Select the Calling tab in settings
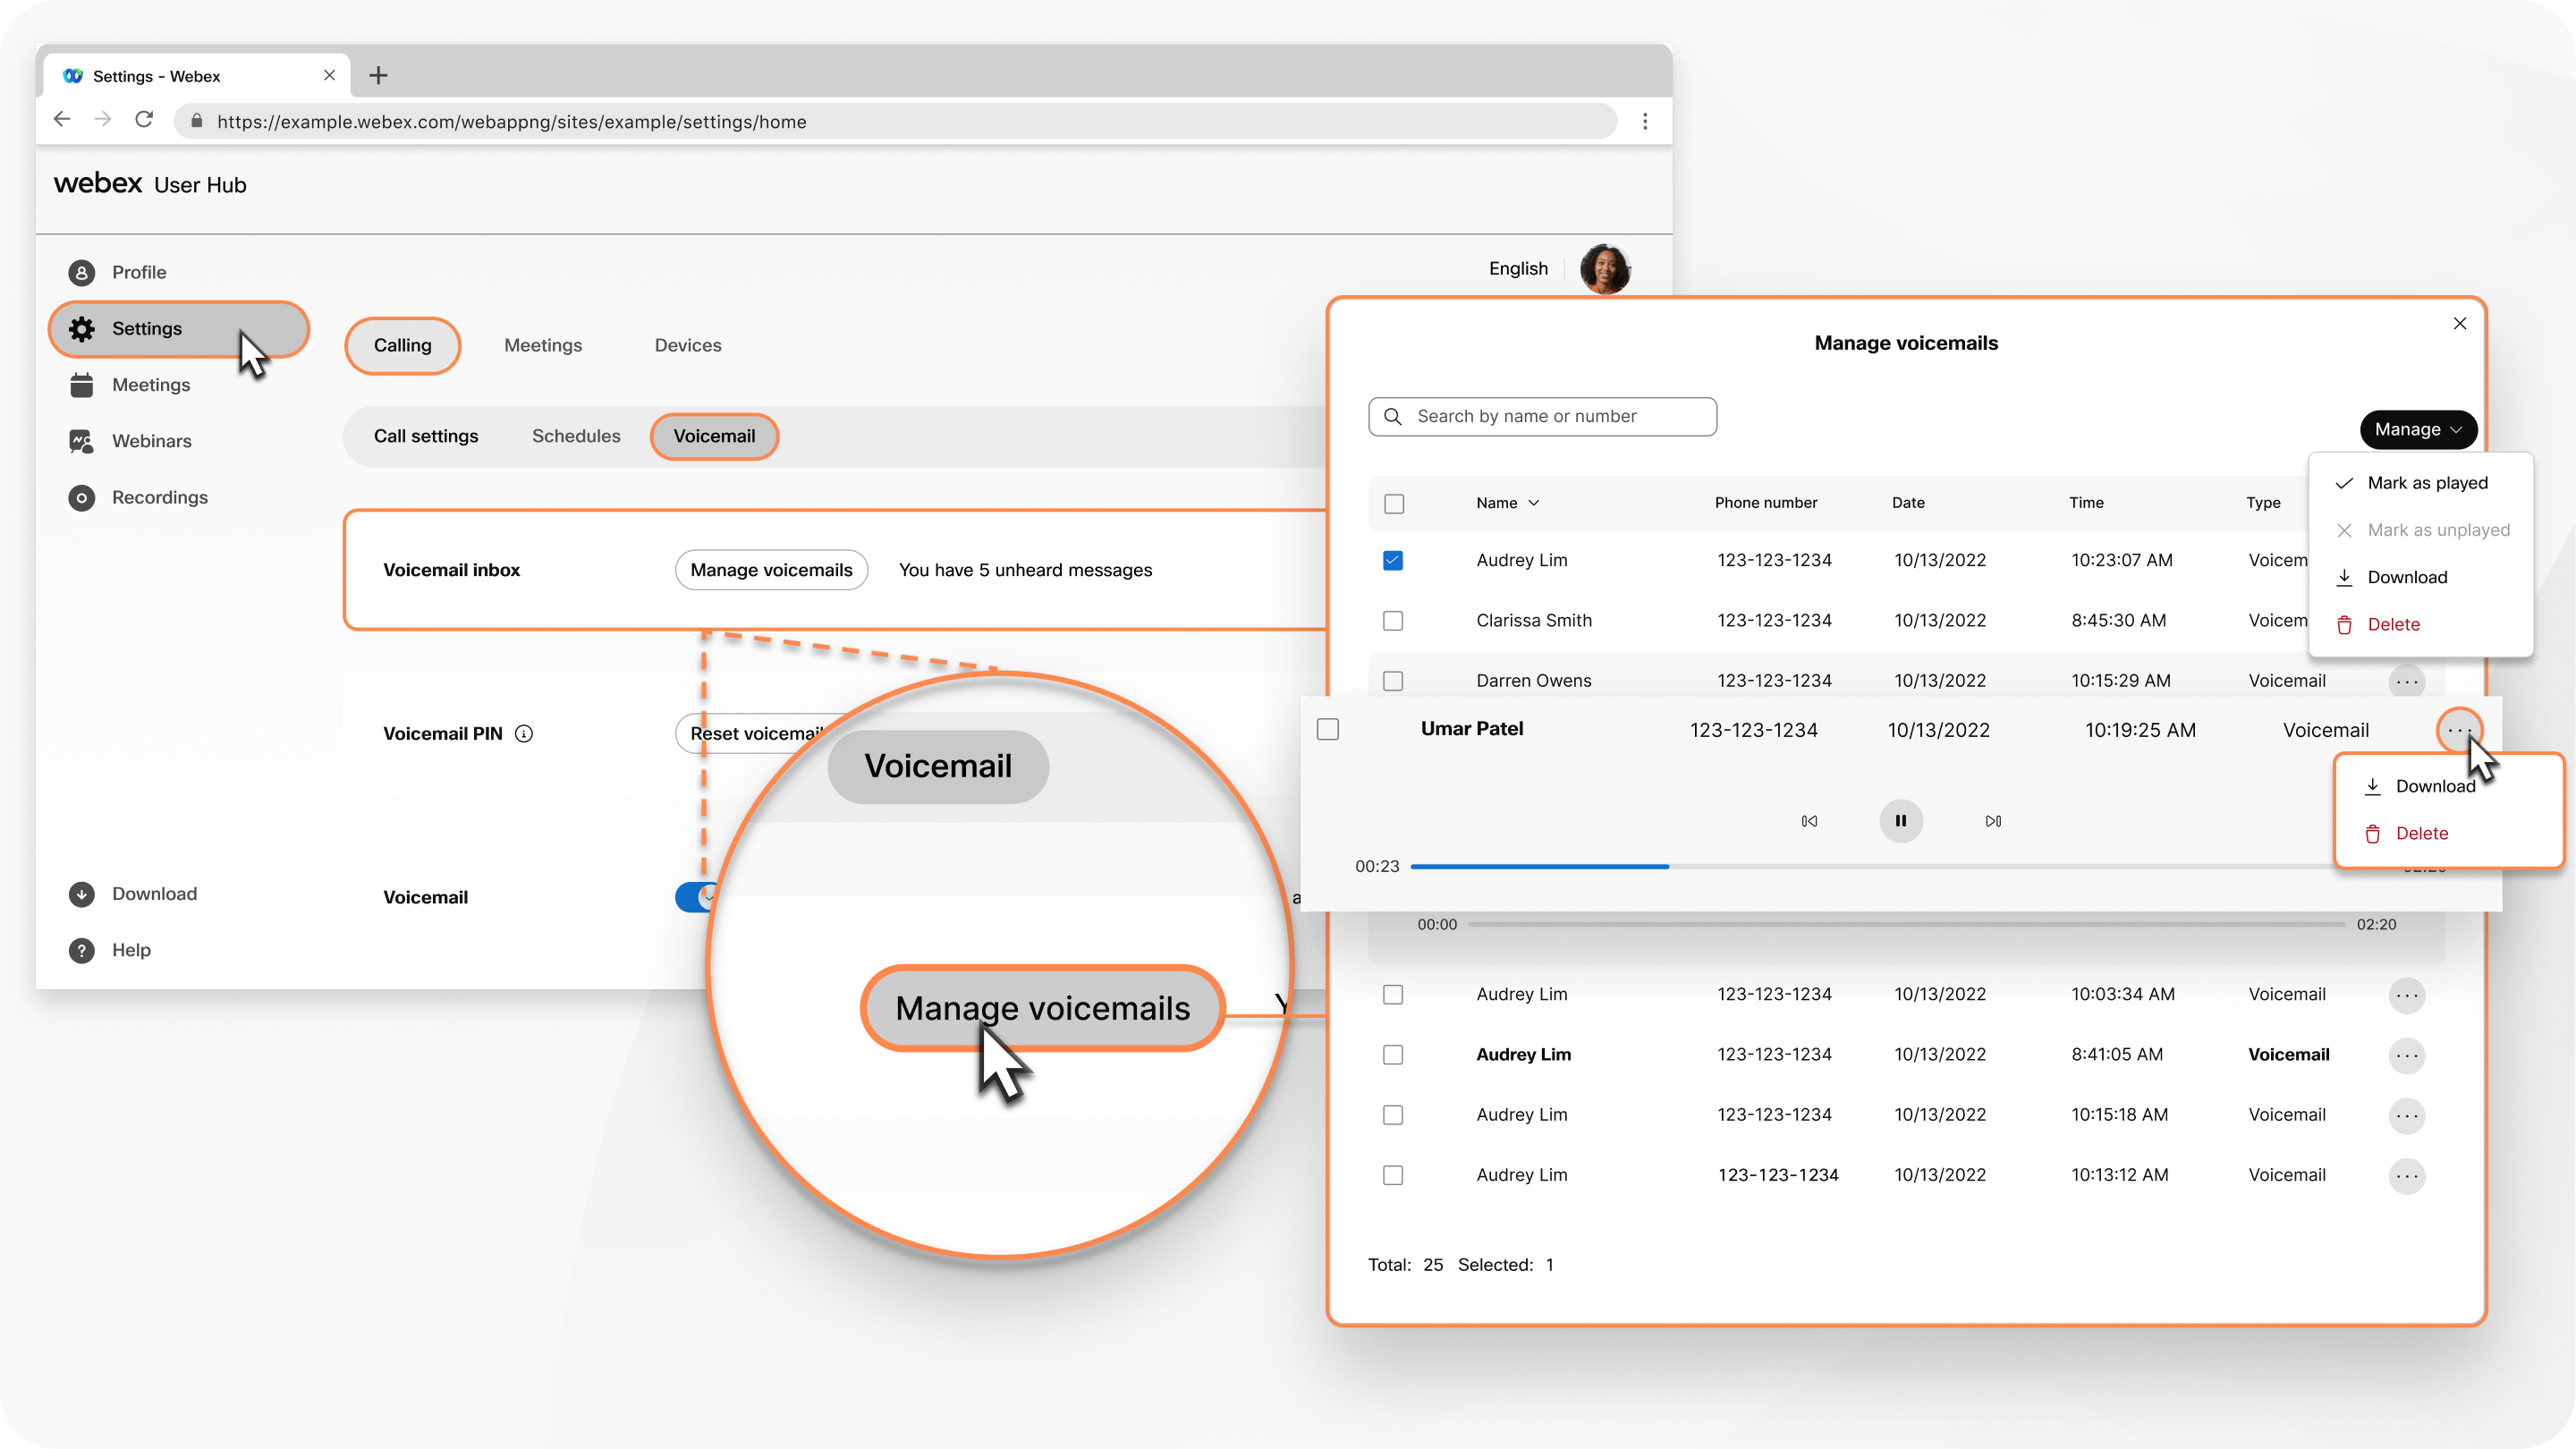Screen dimensions: 2576x1449 coord(402,343)
